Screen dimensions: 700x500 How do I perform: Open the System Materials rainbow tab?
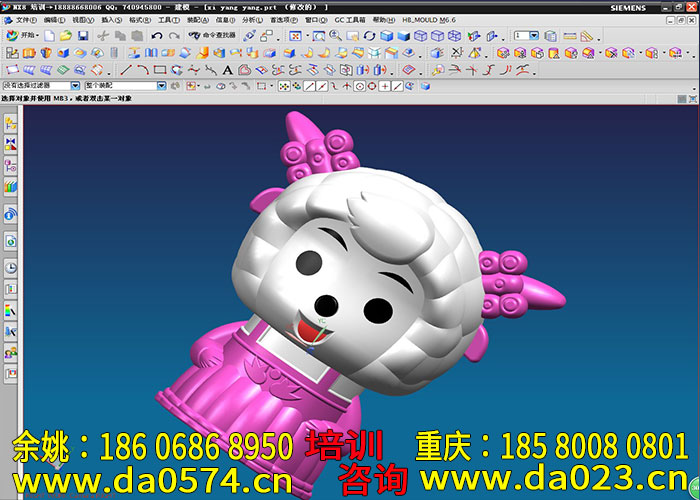point(11,310)
